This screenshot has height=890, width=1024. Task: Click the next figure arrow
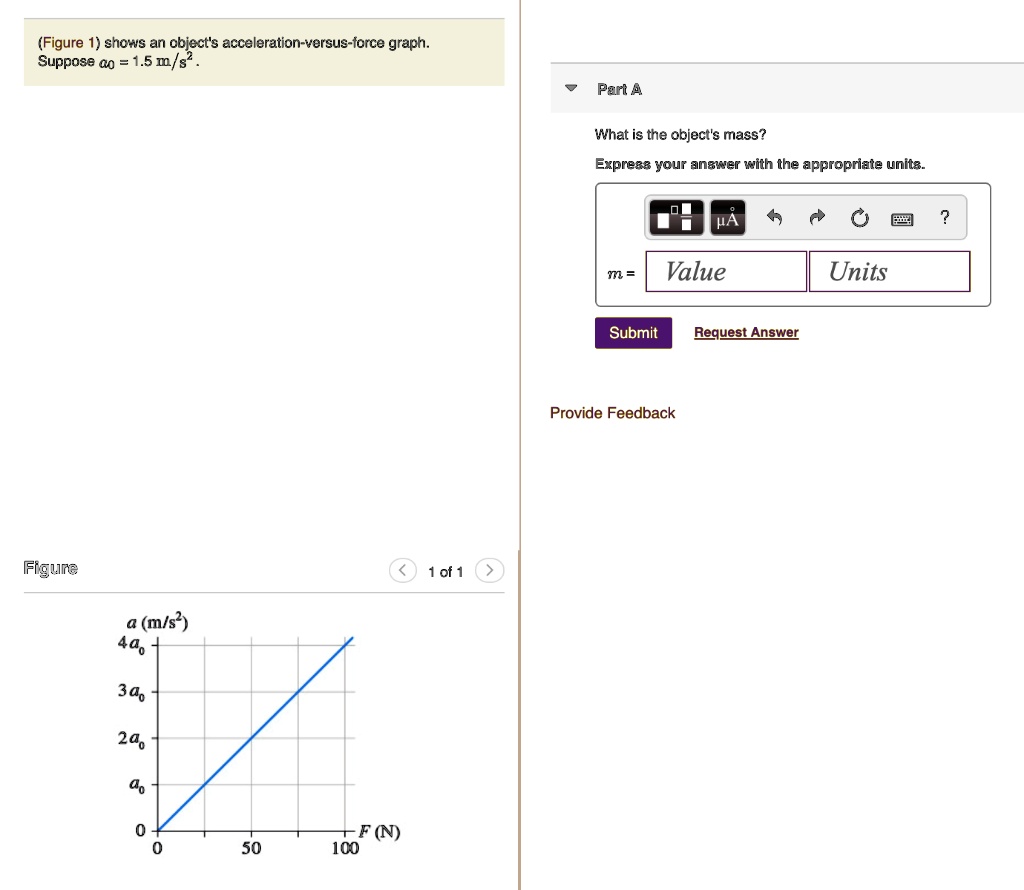pos(489,570)
